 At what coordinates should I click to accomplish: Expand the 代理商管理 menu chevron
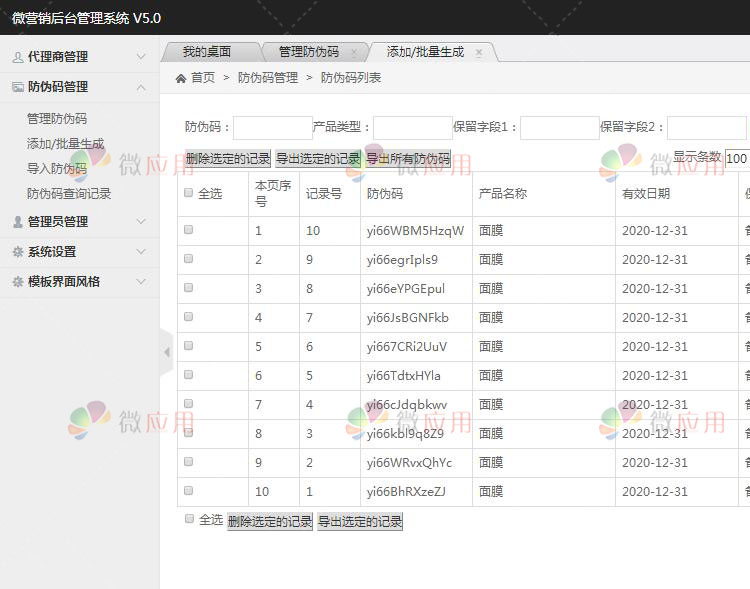pos(141,56)
